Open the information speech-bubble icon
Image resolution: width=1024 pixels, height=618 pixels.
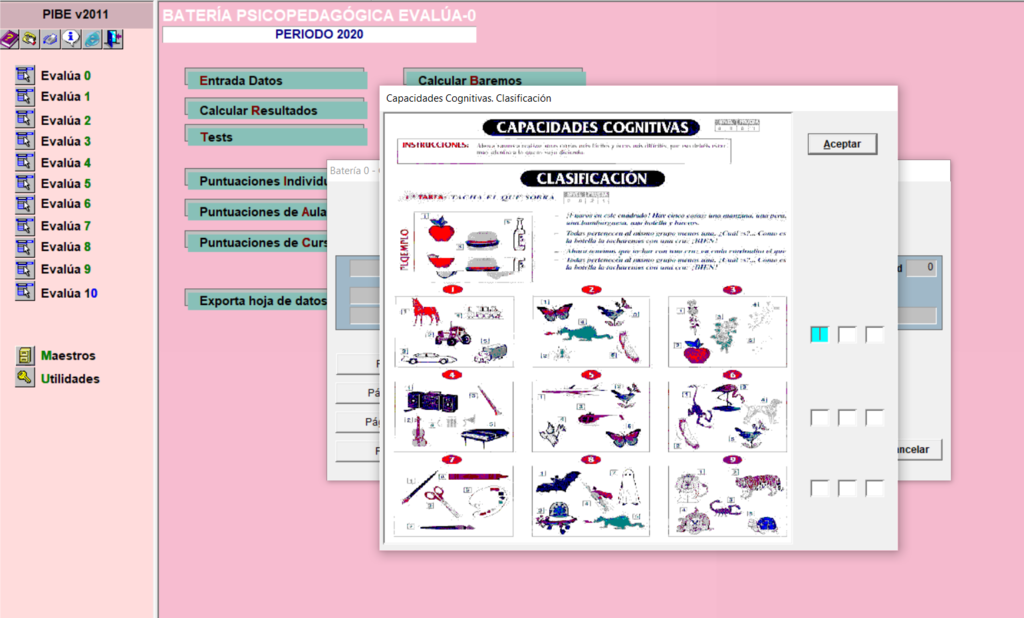71,39
